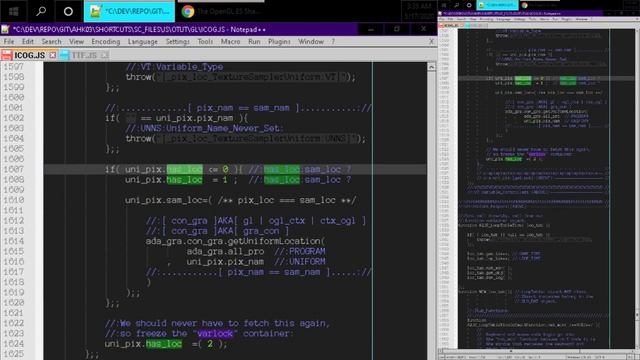This screenshot has width=640, height=360.
Task: Close the Notepad++ window in left view
Action: click(423, 29)
